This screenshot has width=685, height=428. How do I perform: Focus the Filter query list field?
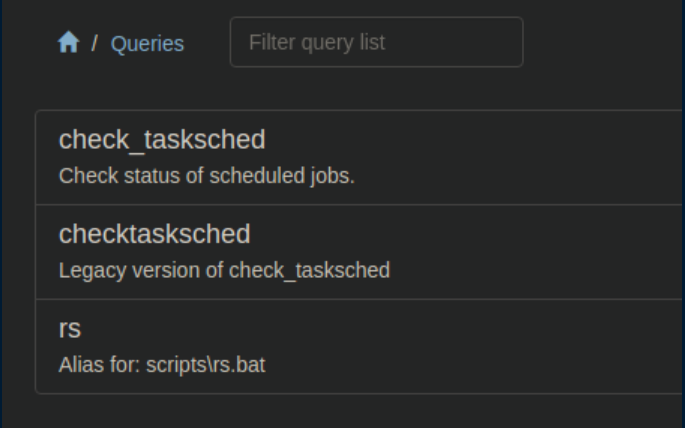point(376,42)
